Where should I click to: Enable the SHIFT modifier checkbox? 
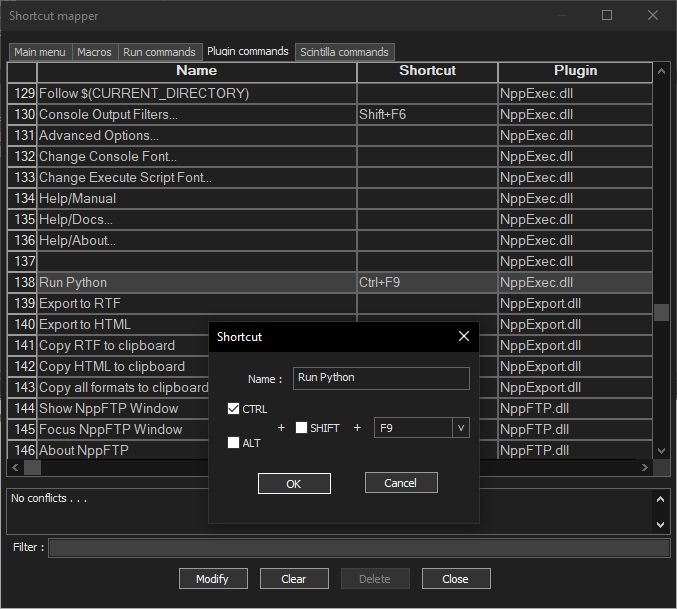pos(302,428)
